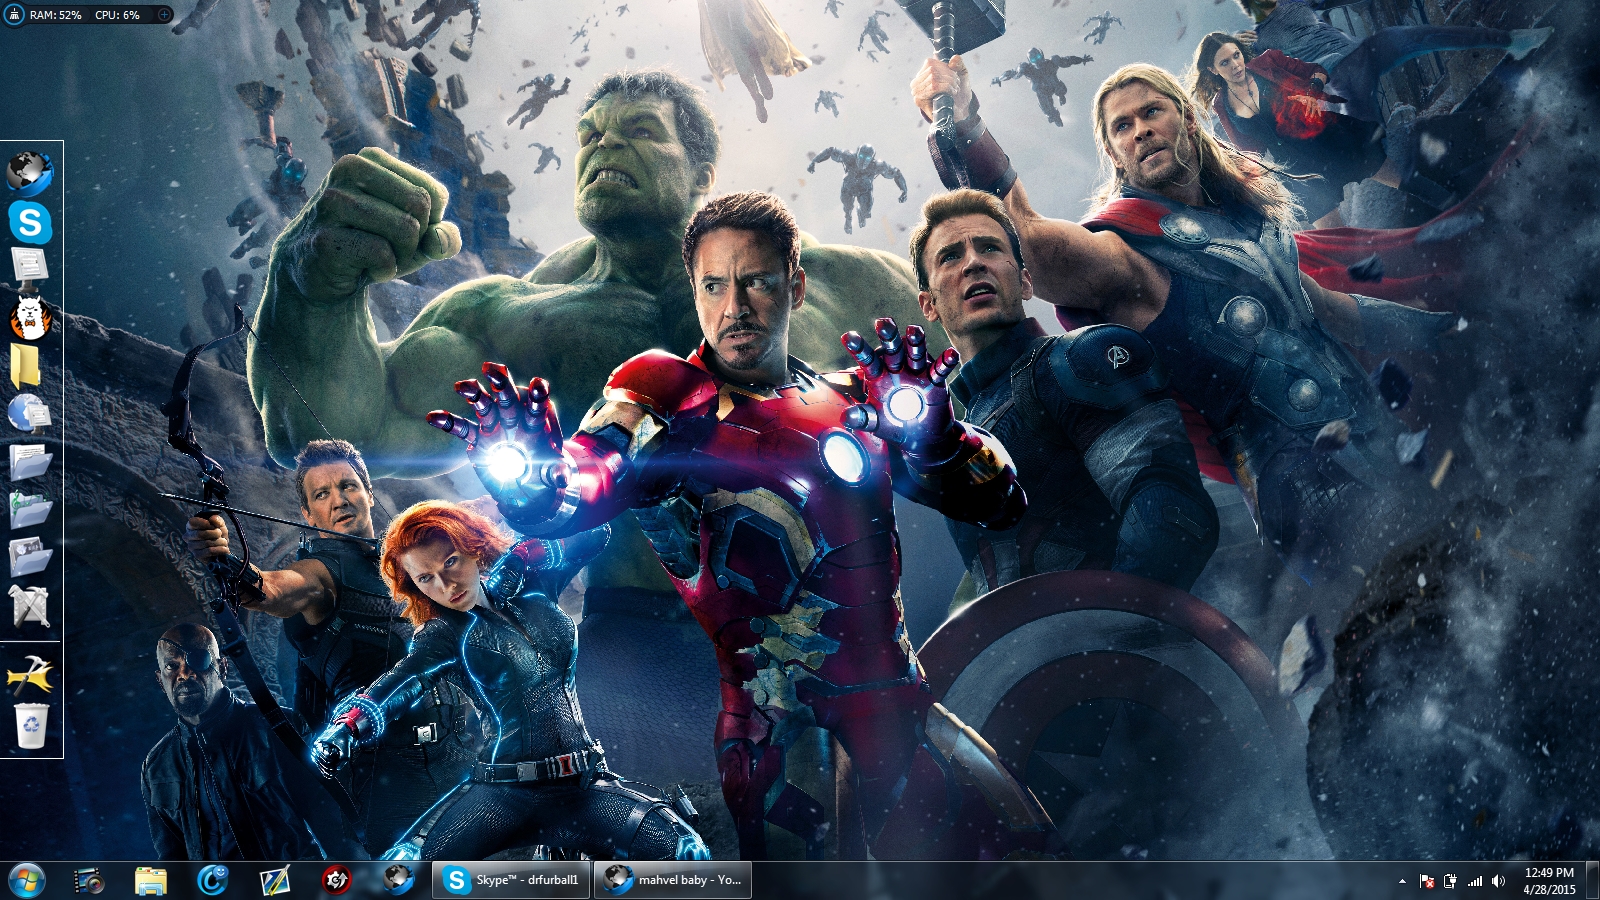Open the Action Center flag icon
Viewport: 1600px width, 900px height.
[1427, 881]
